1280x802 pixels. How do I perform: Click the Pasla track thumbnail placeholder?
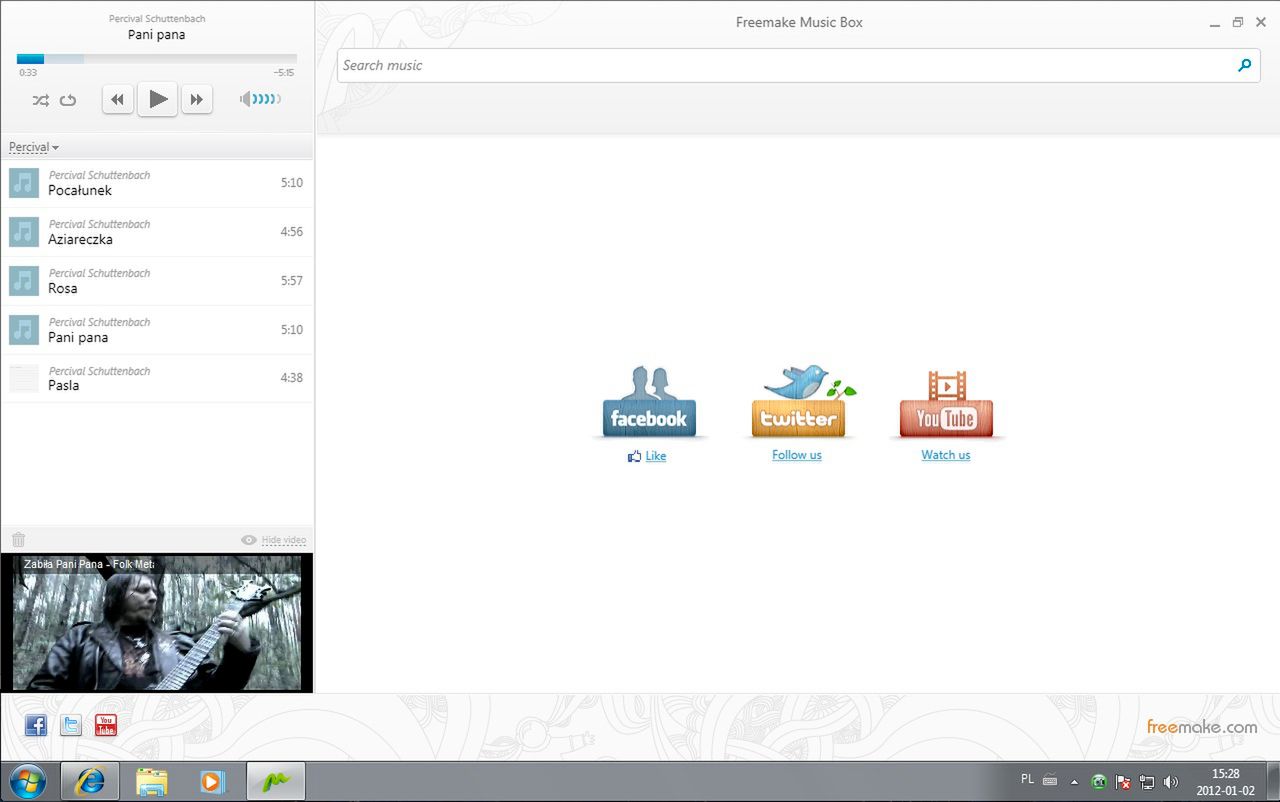(x=24, y=378)
